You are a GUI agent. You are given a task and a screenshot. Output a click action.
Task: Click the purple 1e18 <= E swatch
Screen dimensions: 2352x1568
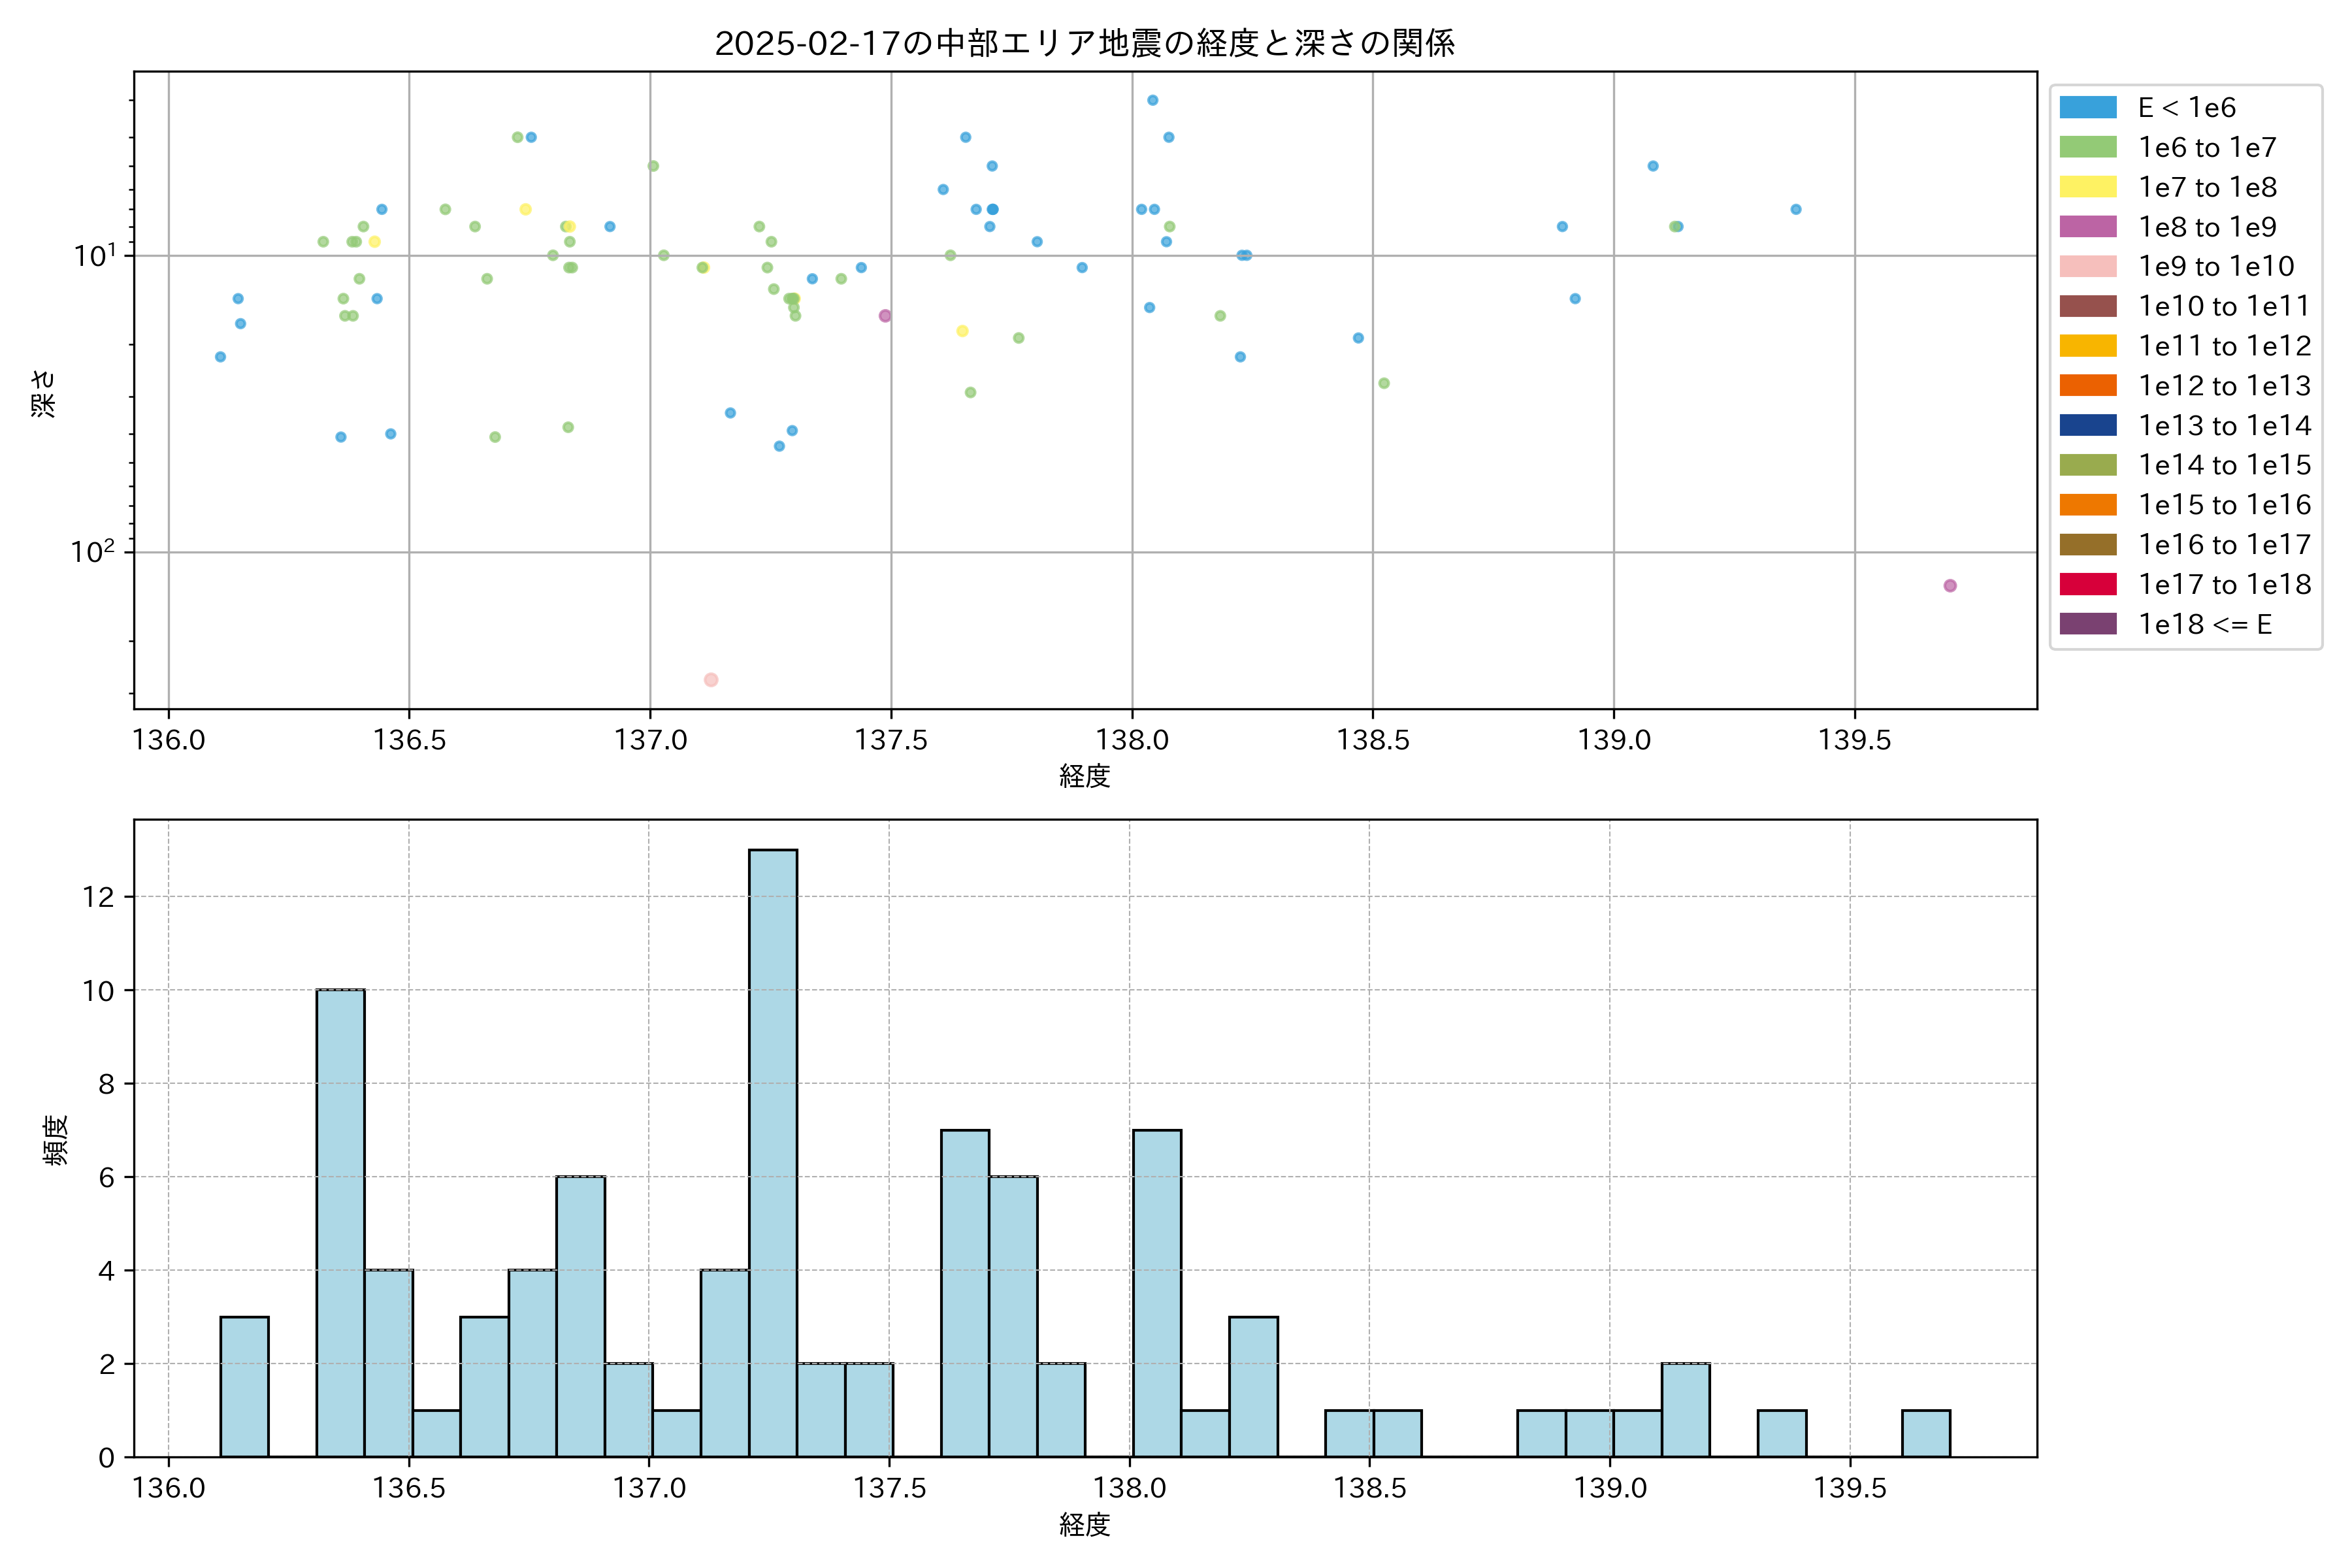tap(2087, 624)
